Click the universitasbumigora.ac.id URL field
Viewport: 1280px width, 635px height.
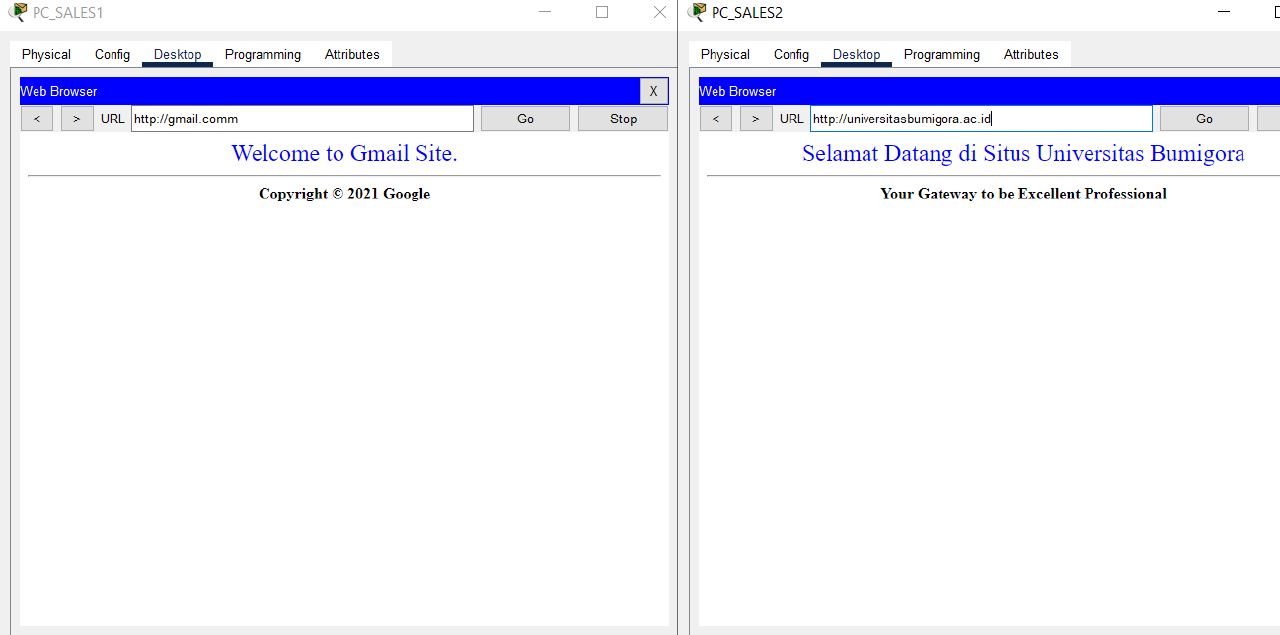pyautogui.click(x=980, y=118)
